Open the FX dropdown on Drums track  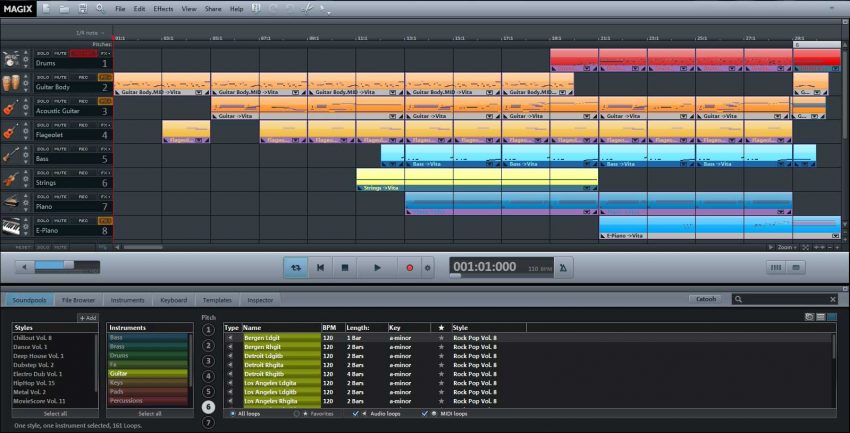(105, 54)
